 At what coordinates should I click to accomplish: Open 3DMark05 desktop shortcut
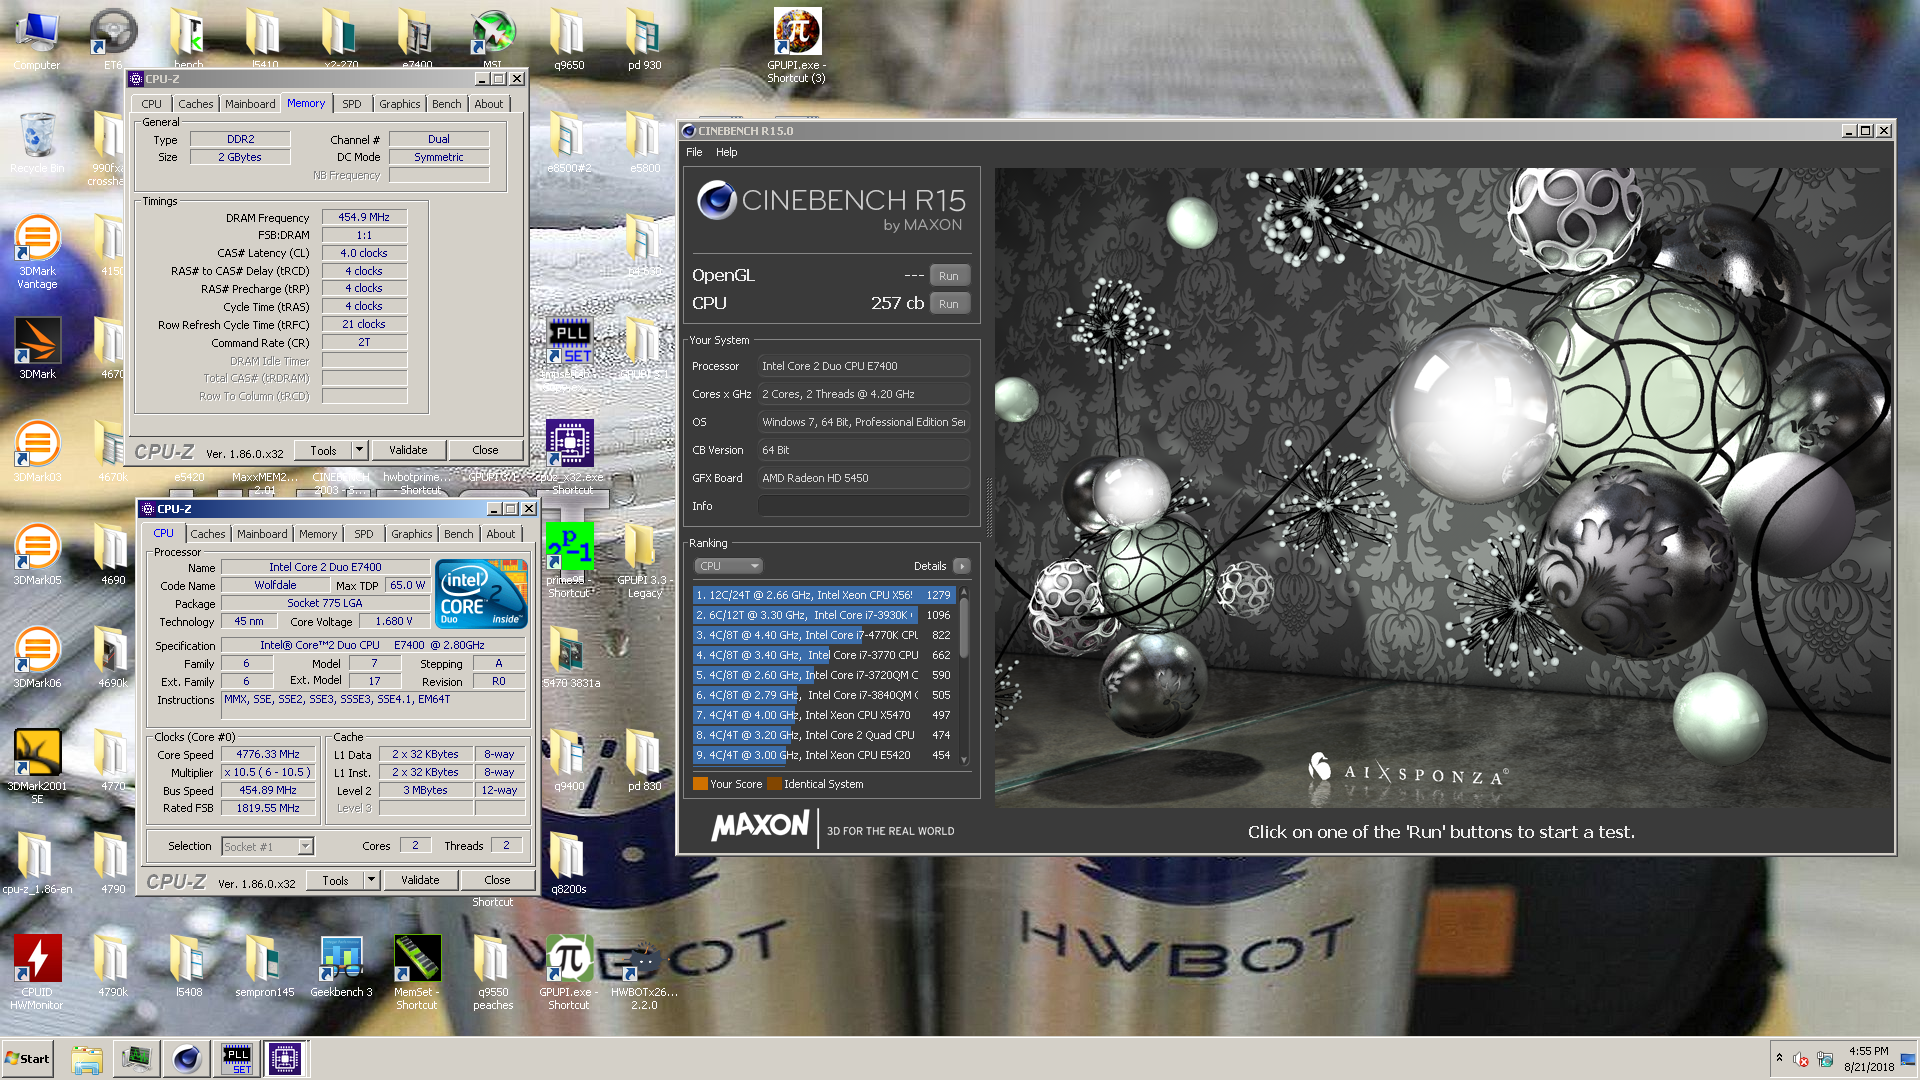coord(37,554)
